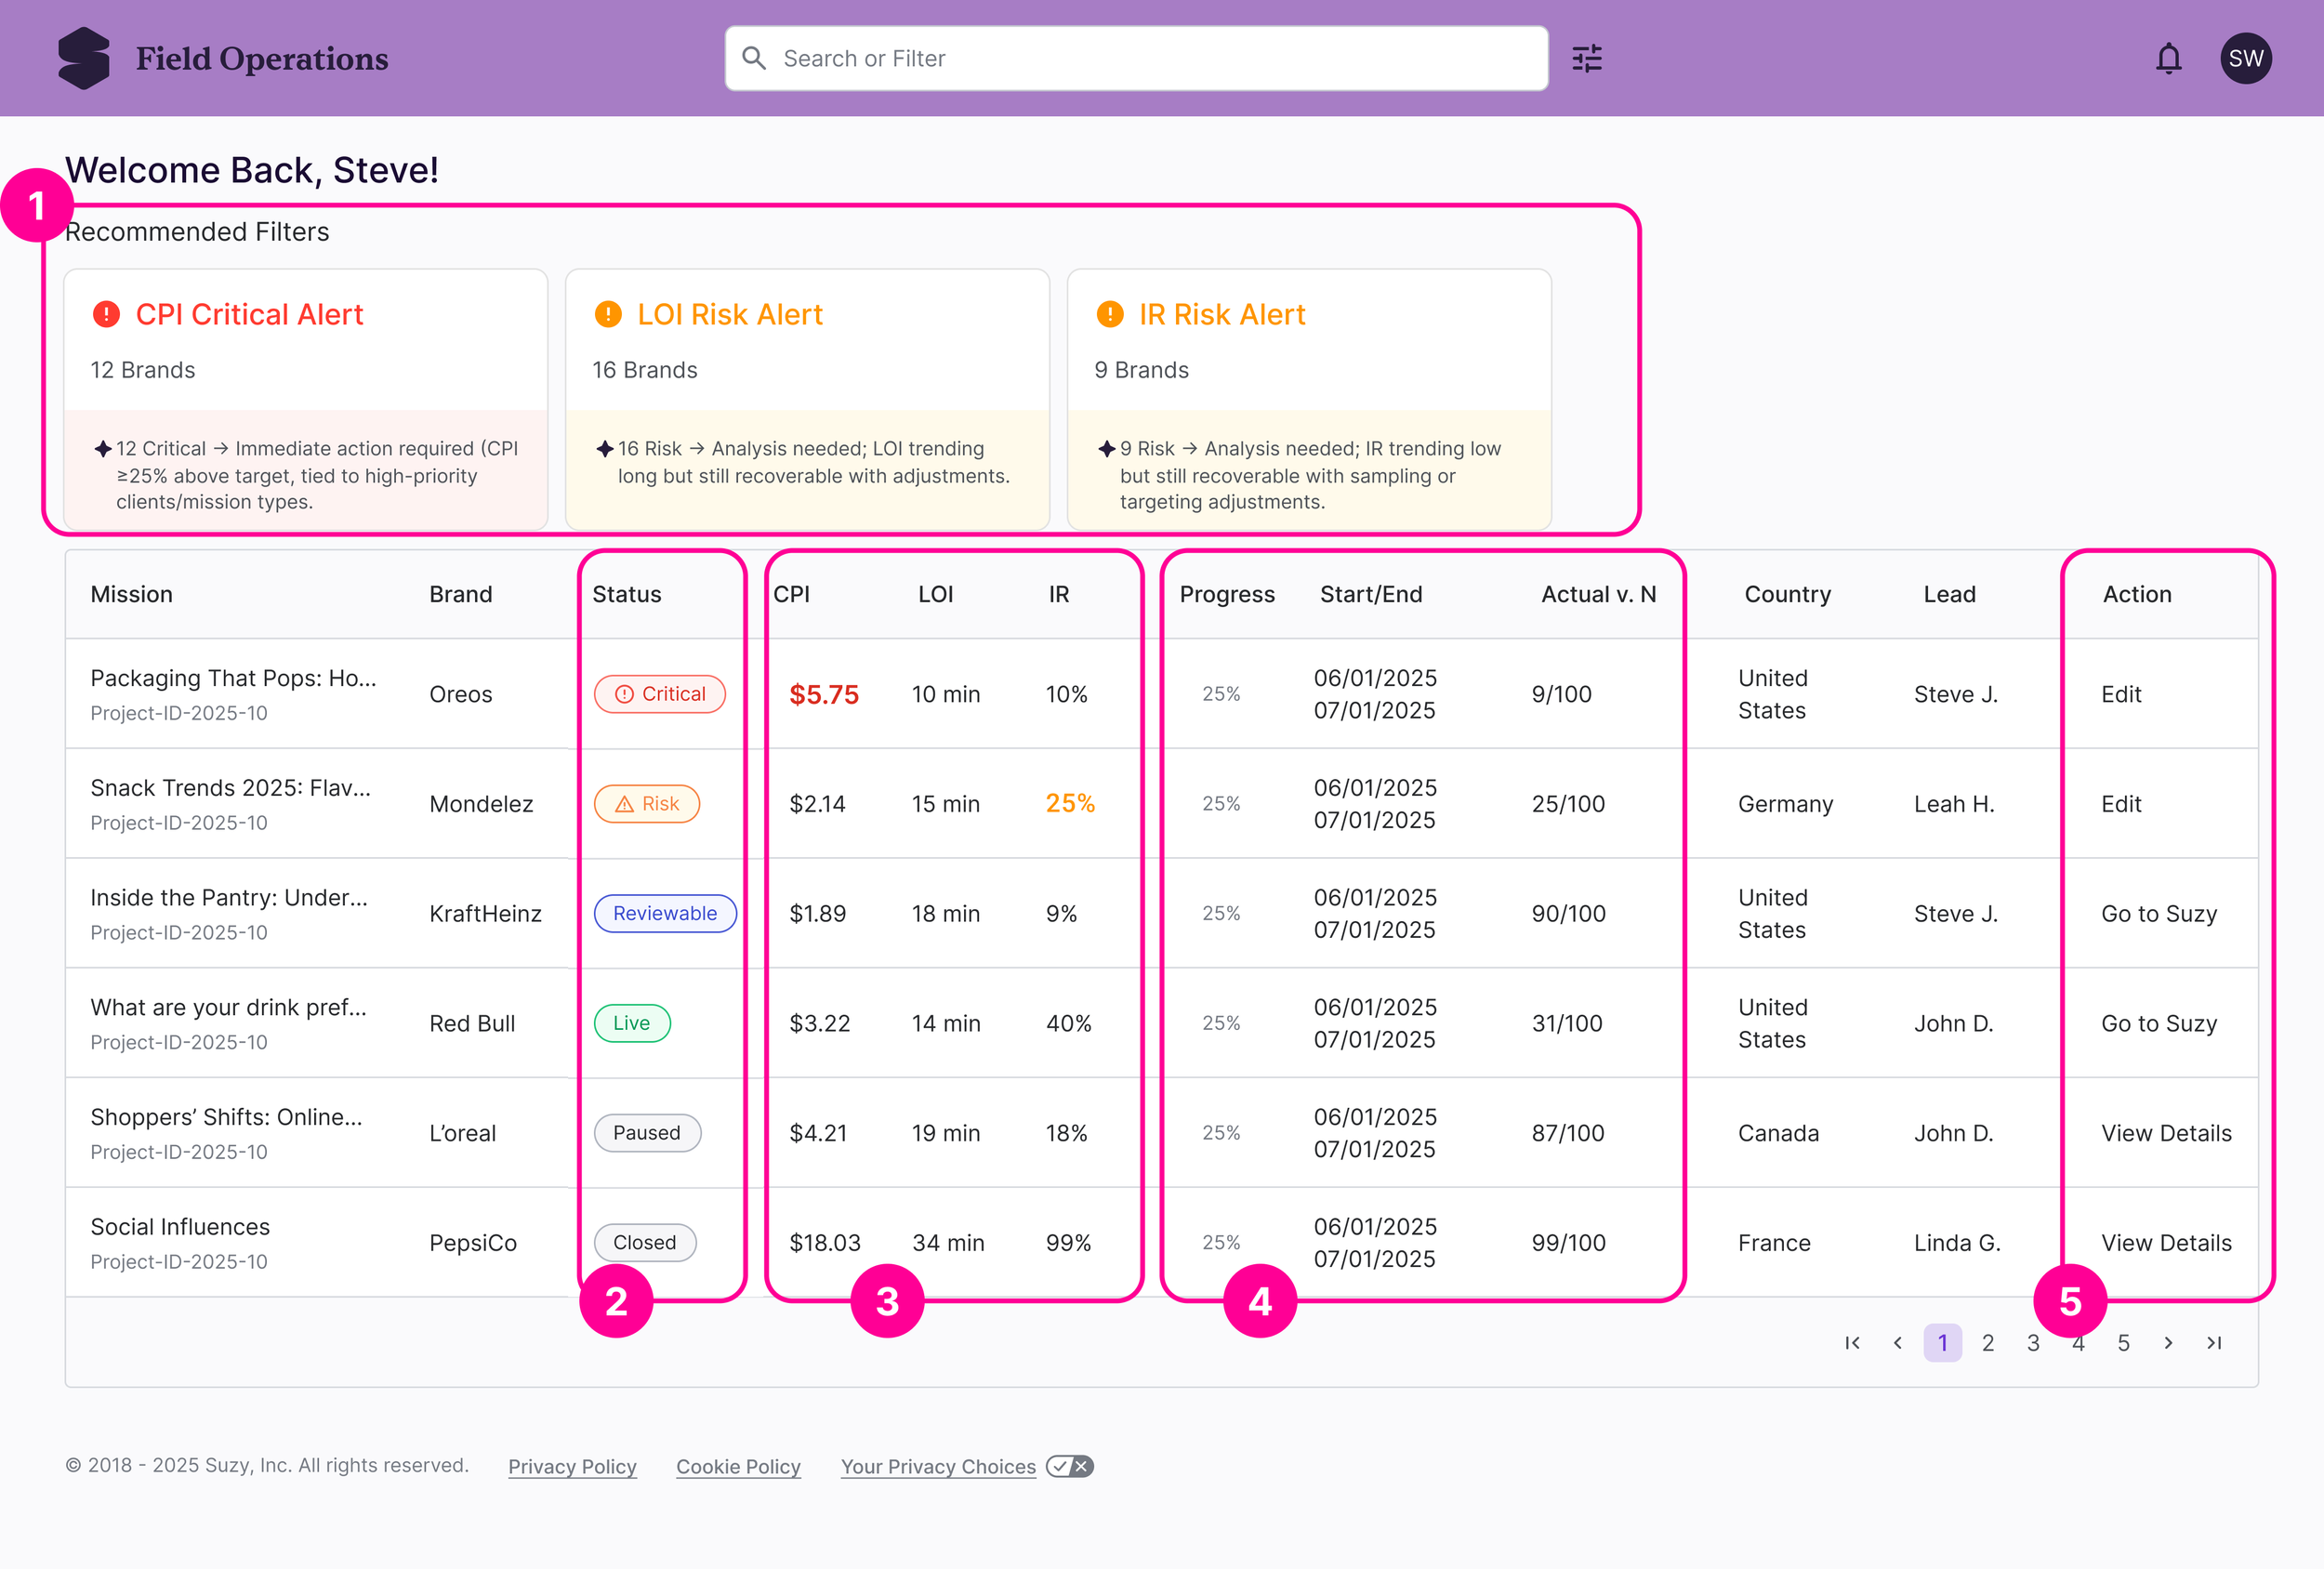2324x1569 pixels.
Task: Click the Social Influences mission name
Action: tap(180, 1227)
